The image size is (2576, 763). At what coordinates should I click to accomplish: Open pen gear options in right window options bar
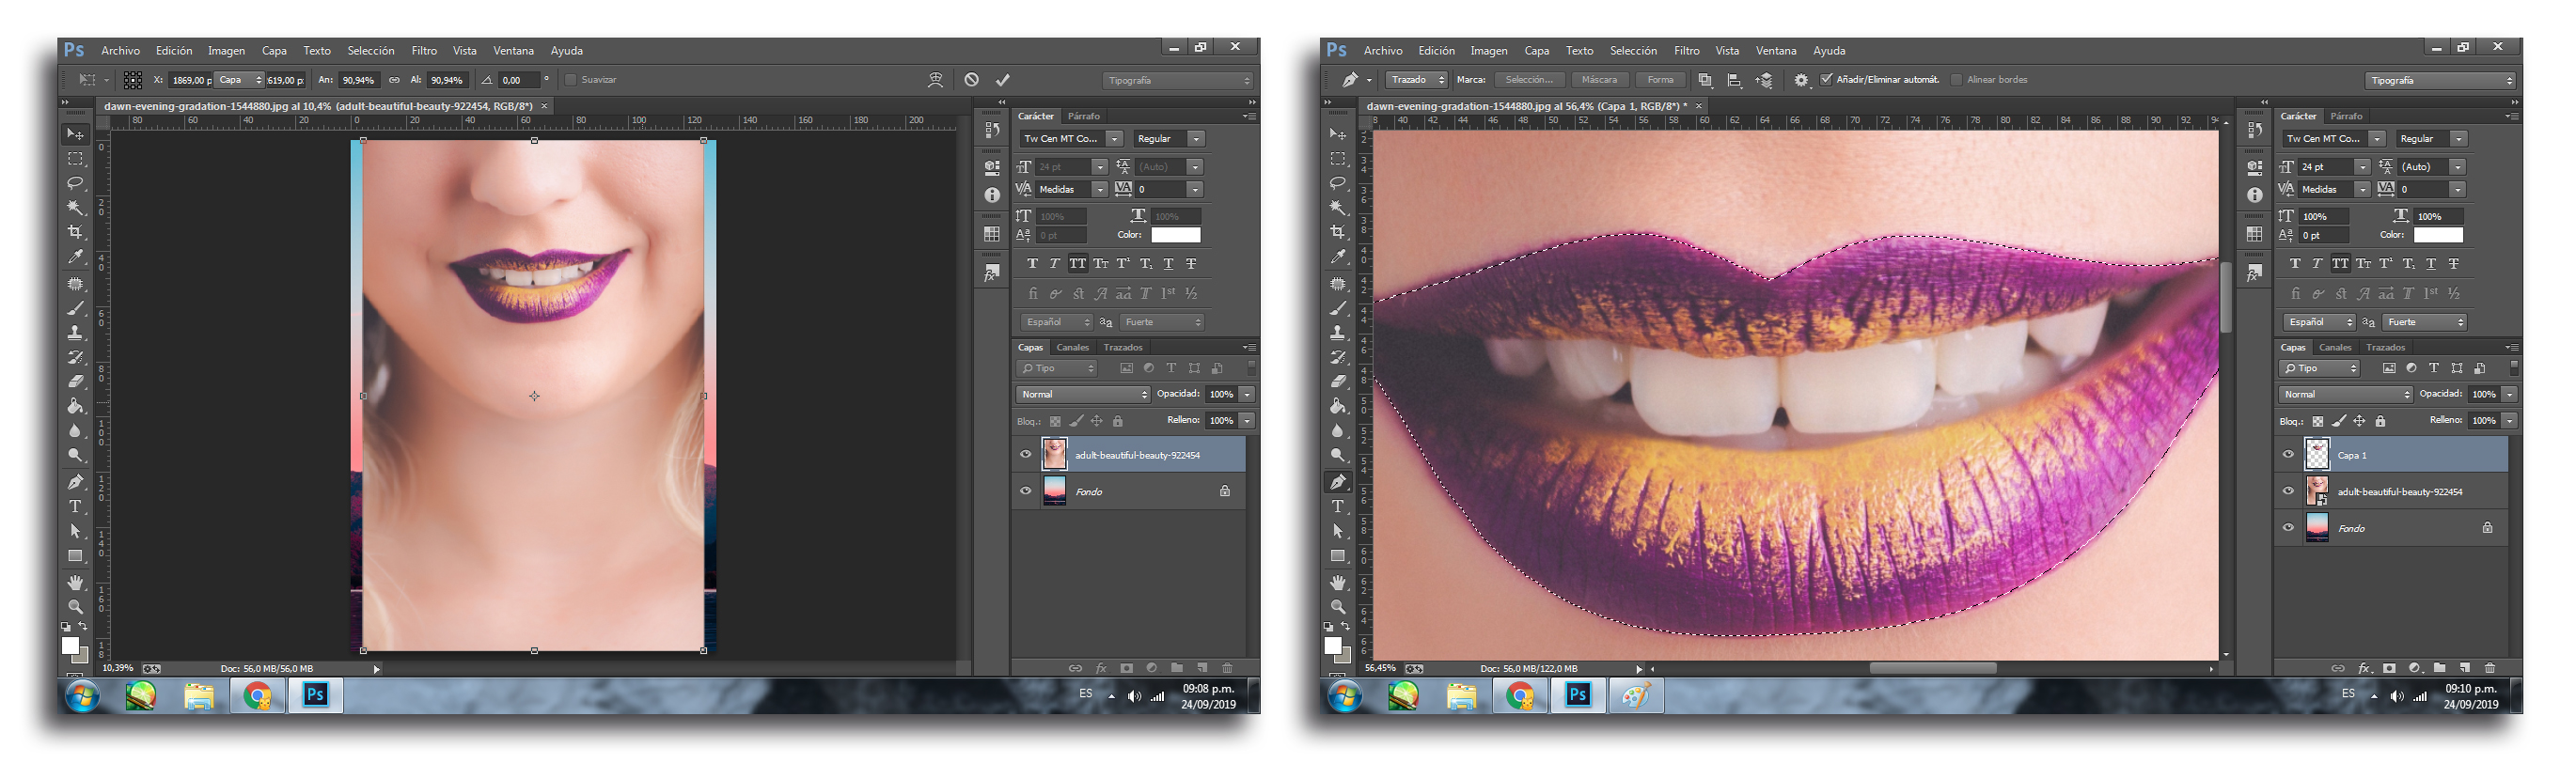pyautogui.click(x=1801, y=80)
